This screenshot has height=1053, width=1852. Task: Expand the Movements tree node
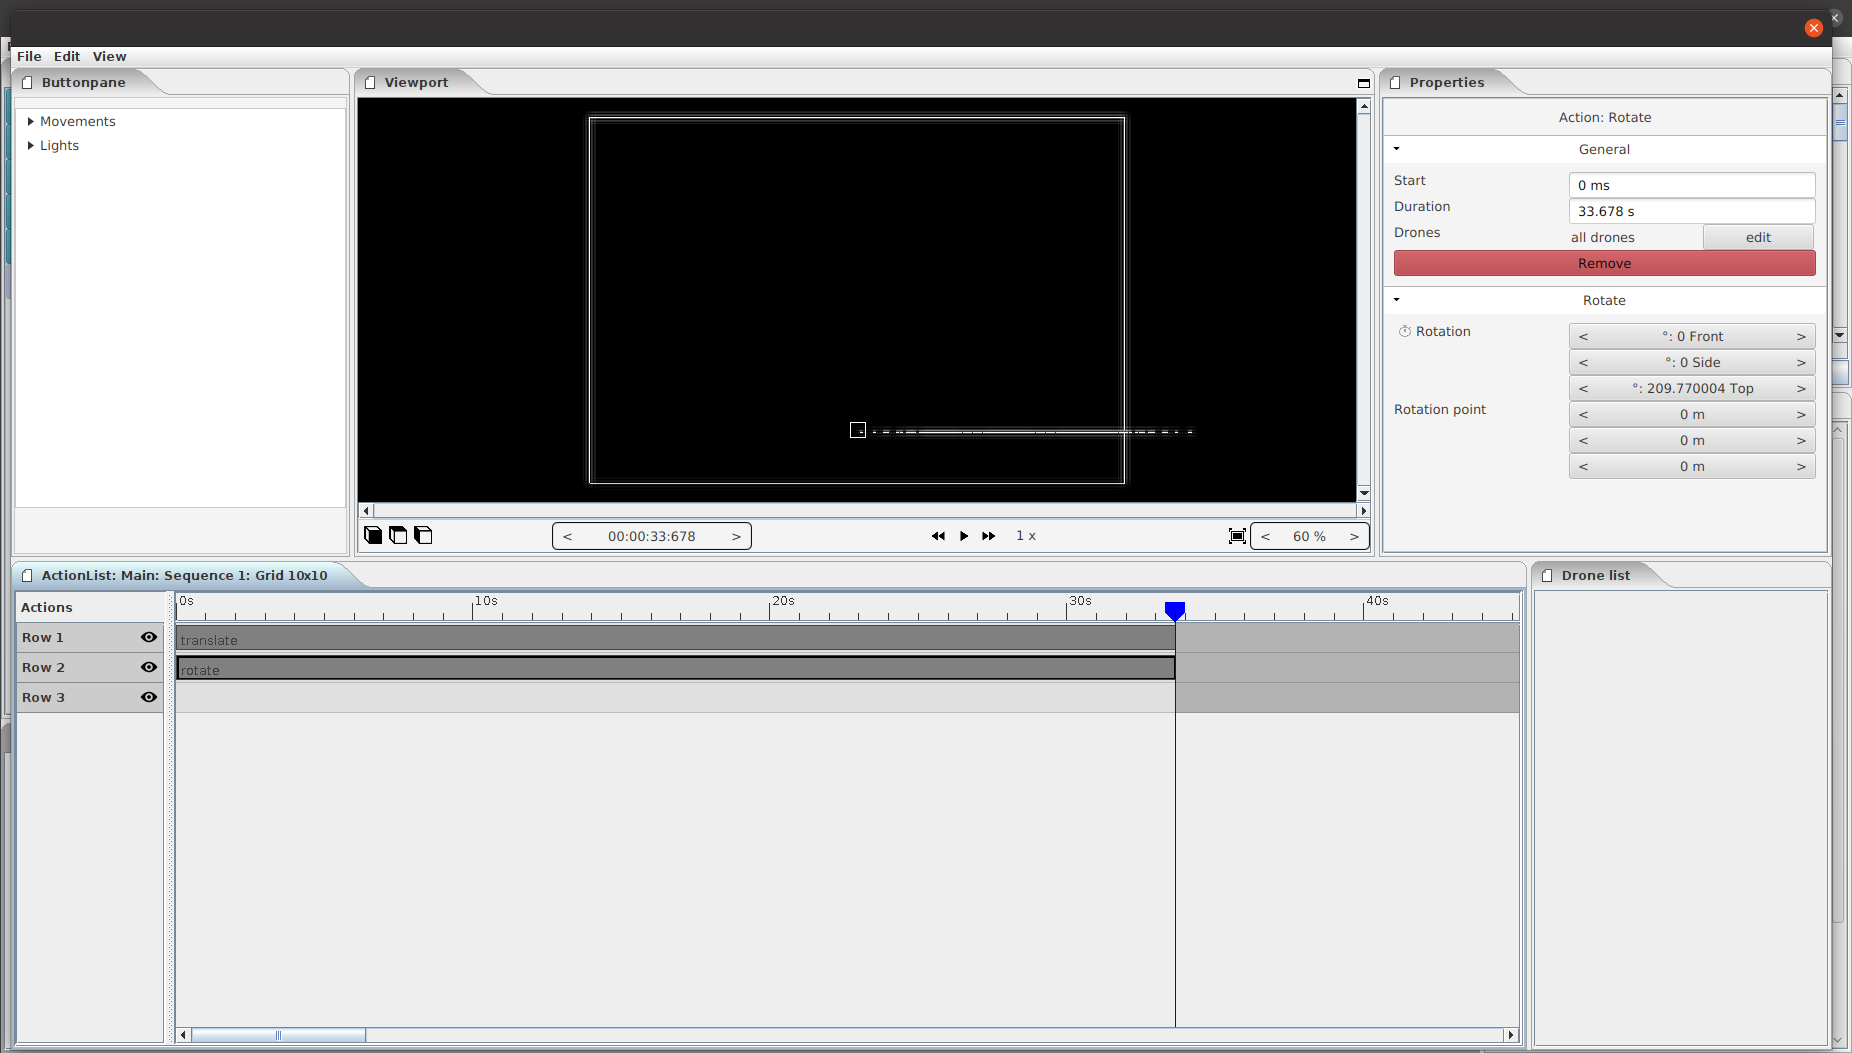[x=30, y=121]
